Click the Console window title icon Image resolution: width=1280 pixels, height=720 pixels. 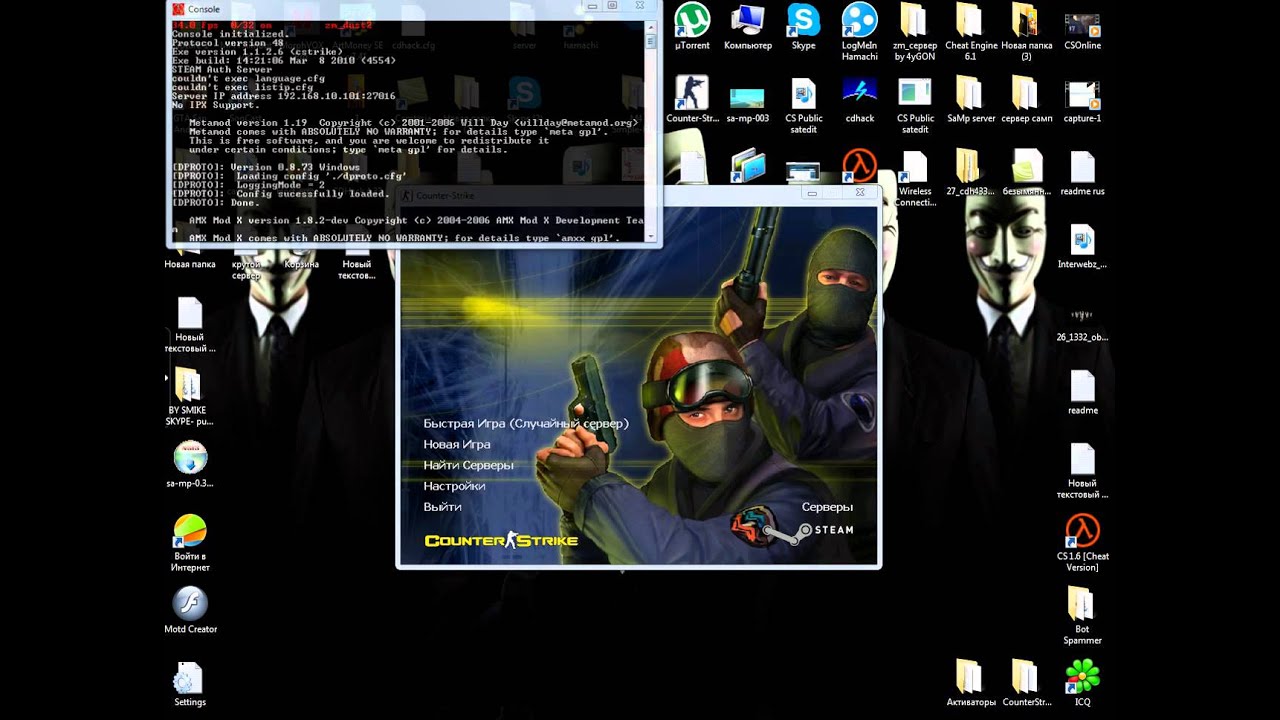(x=178, y=9)
